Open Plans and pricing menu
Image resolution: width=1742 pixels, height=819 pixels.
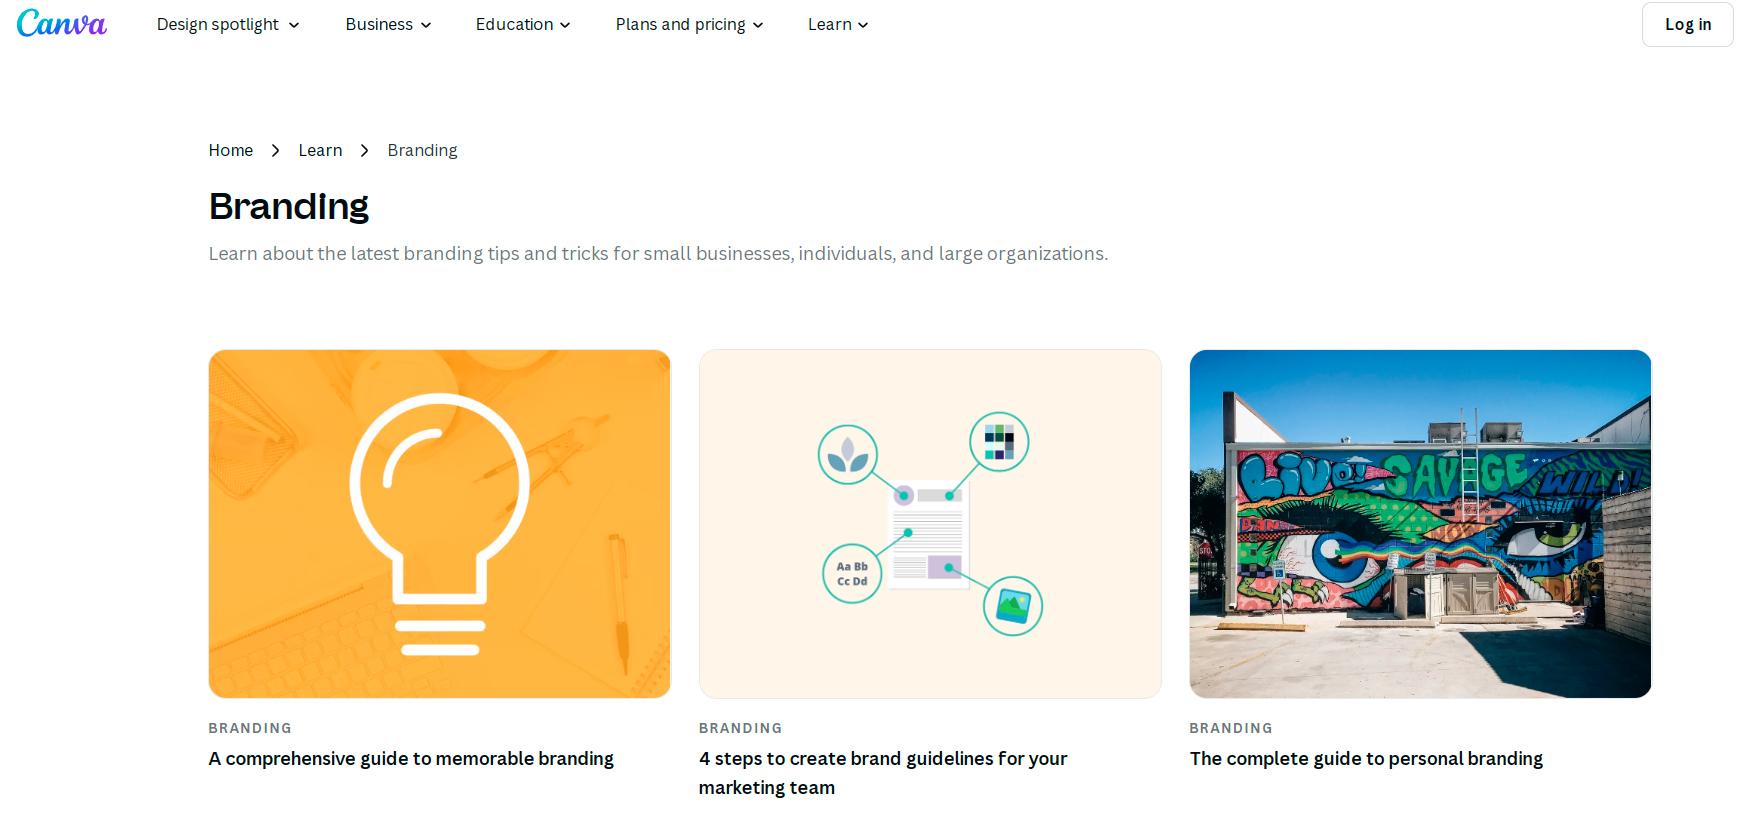(x=689, y=24)
